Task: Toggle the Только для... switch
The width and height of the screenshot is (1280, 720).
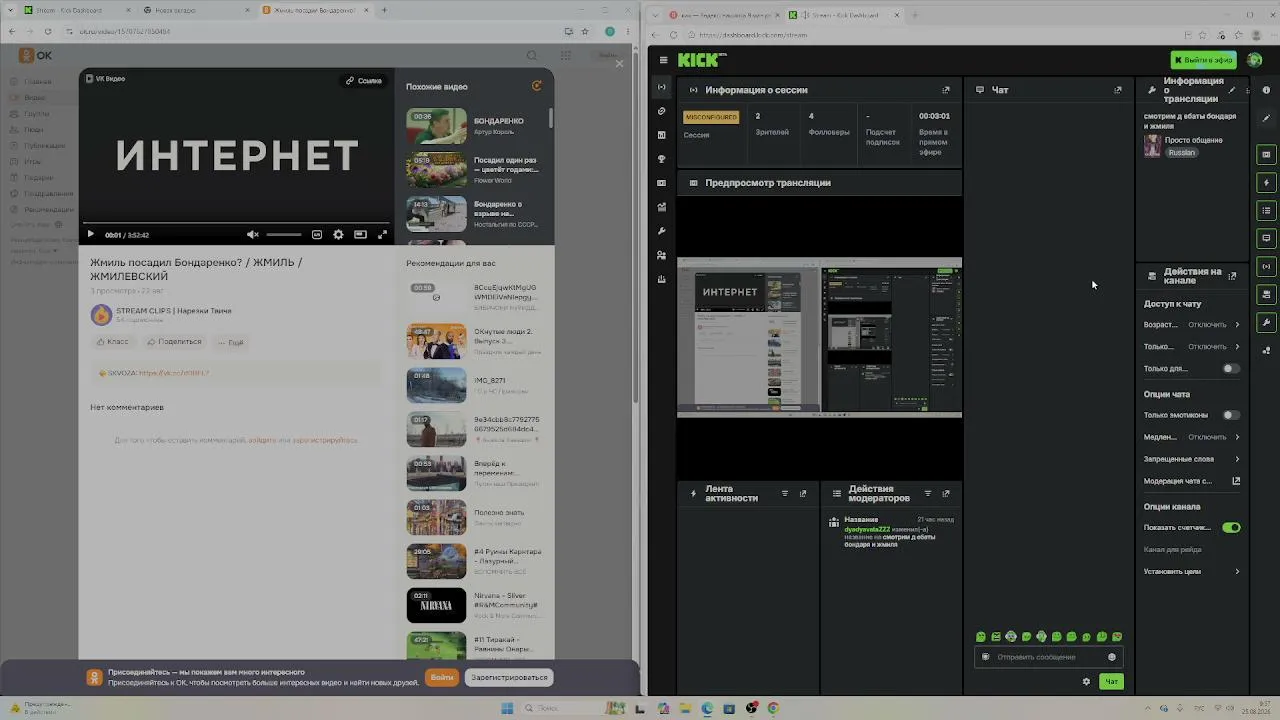Action: (1231, 369)
